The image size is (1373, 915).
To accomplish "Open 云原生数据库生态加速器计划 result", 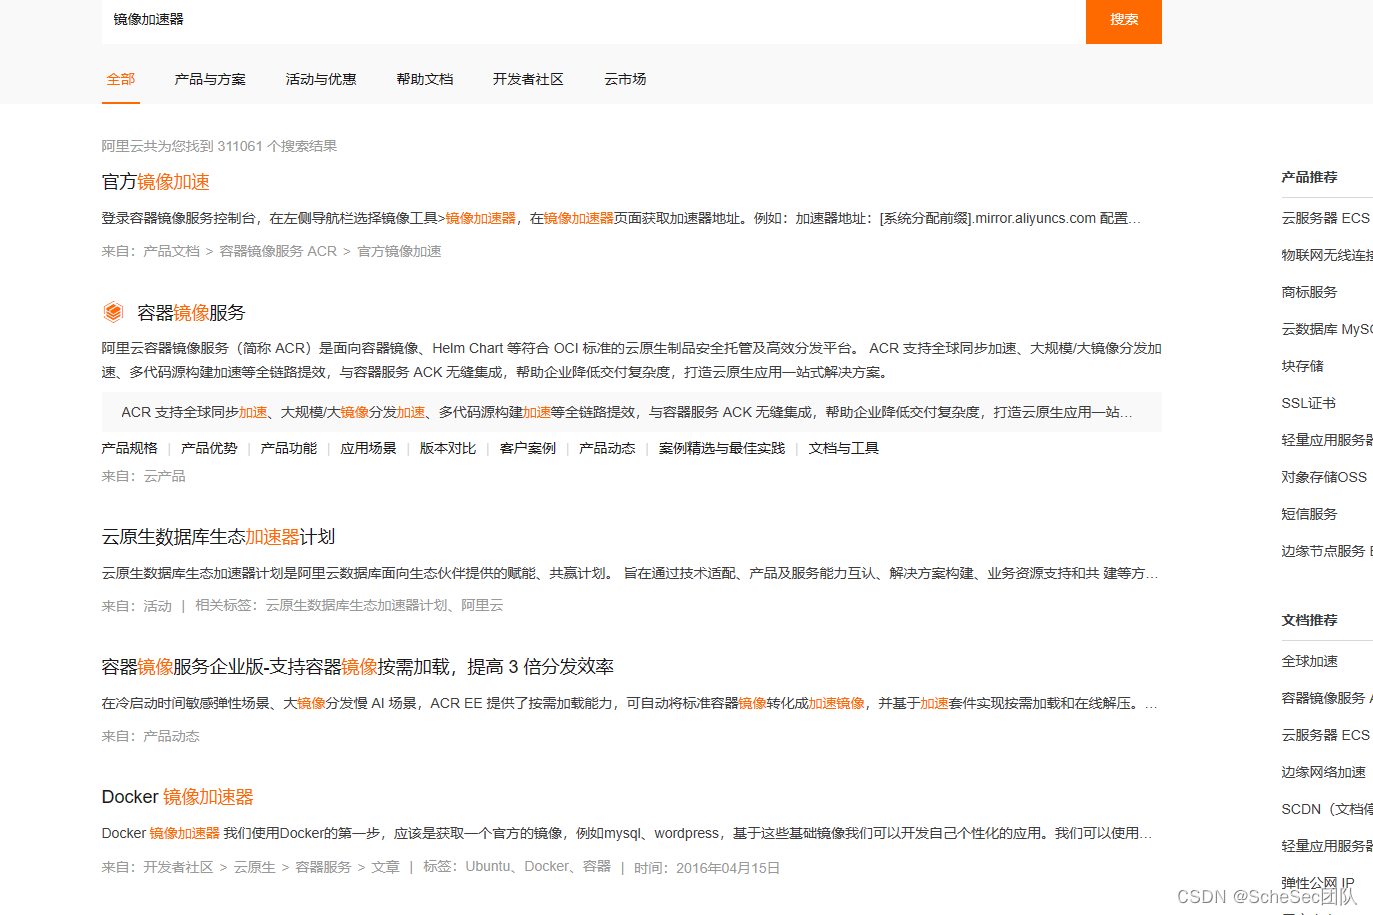I will coord(218,537).
